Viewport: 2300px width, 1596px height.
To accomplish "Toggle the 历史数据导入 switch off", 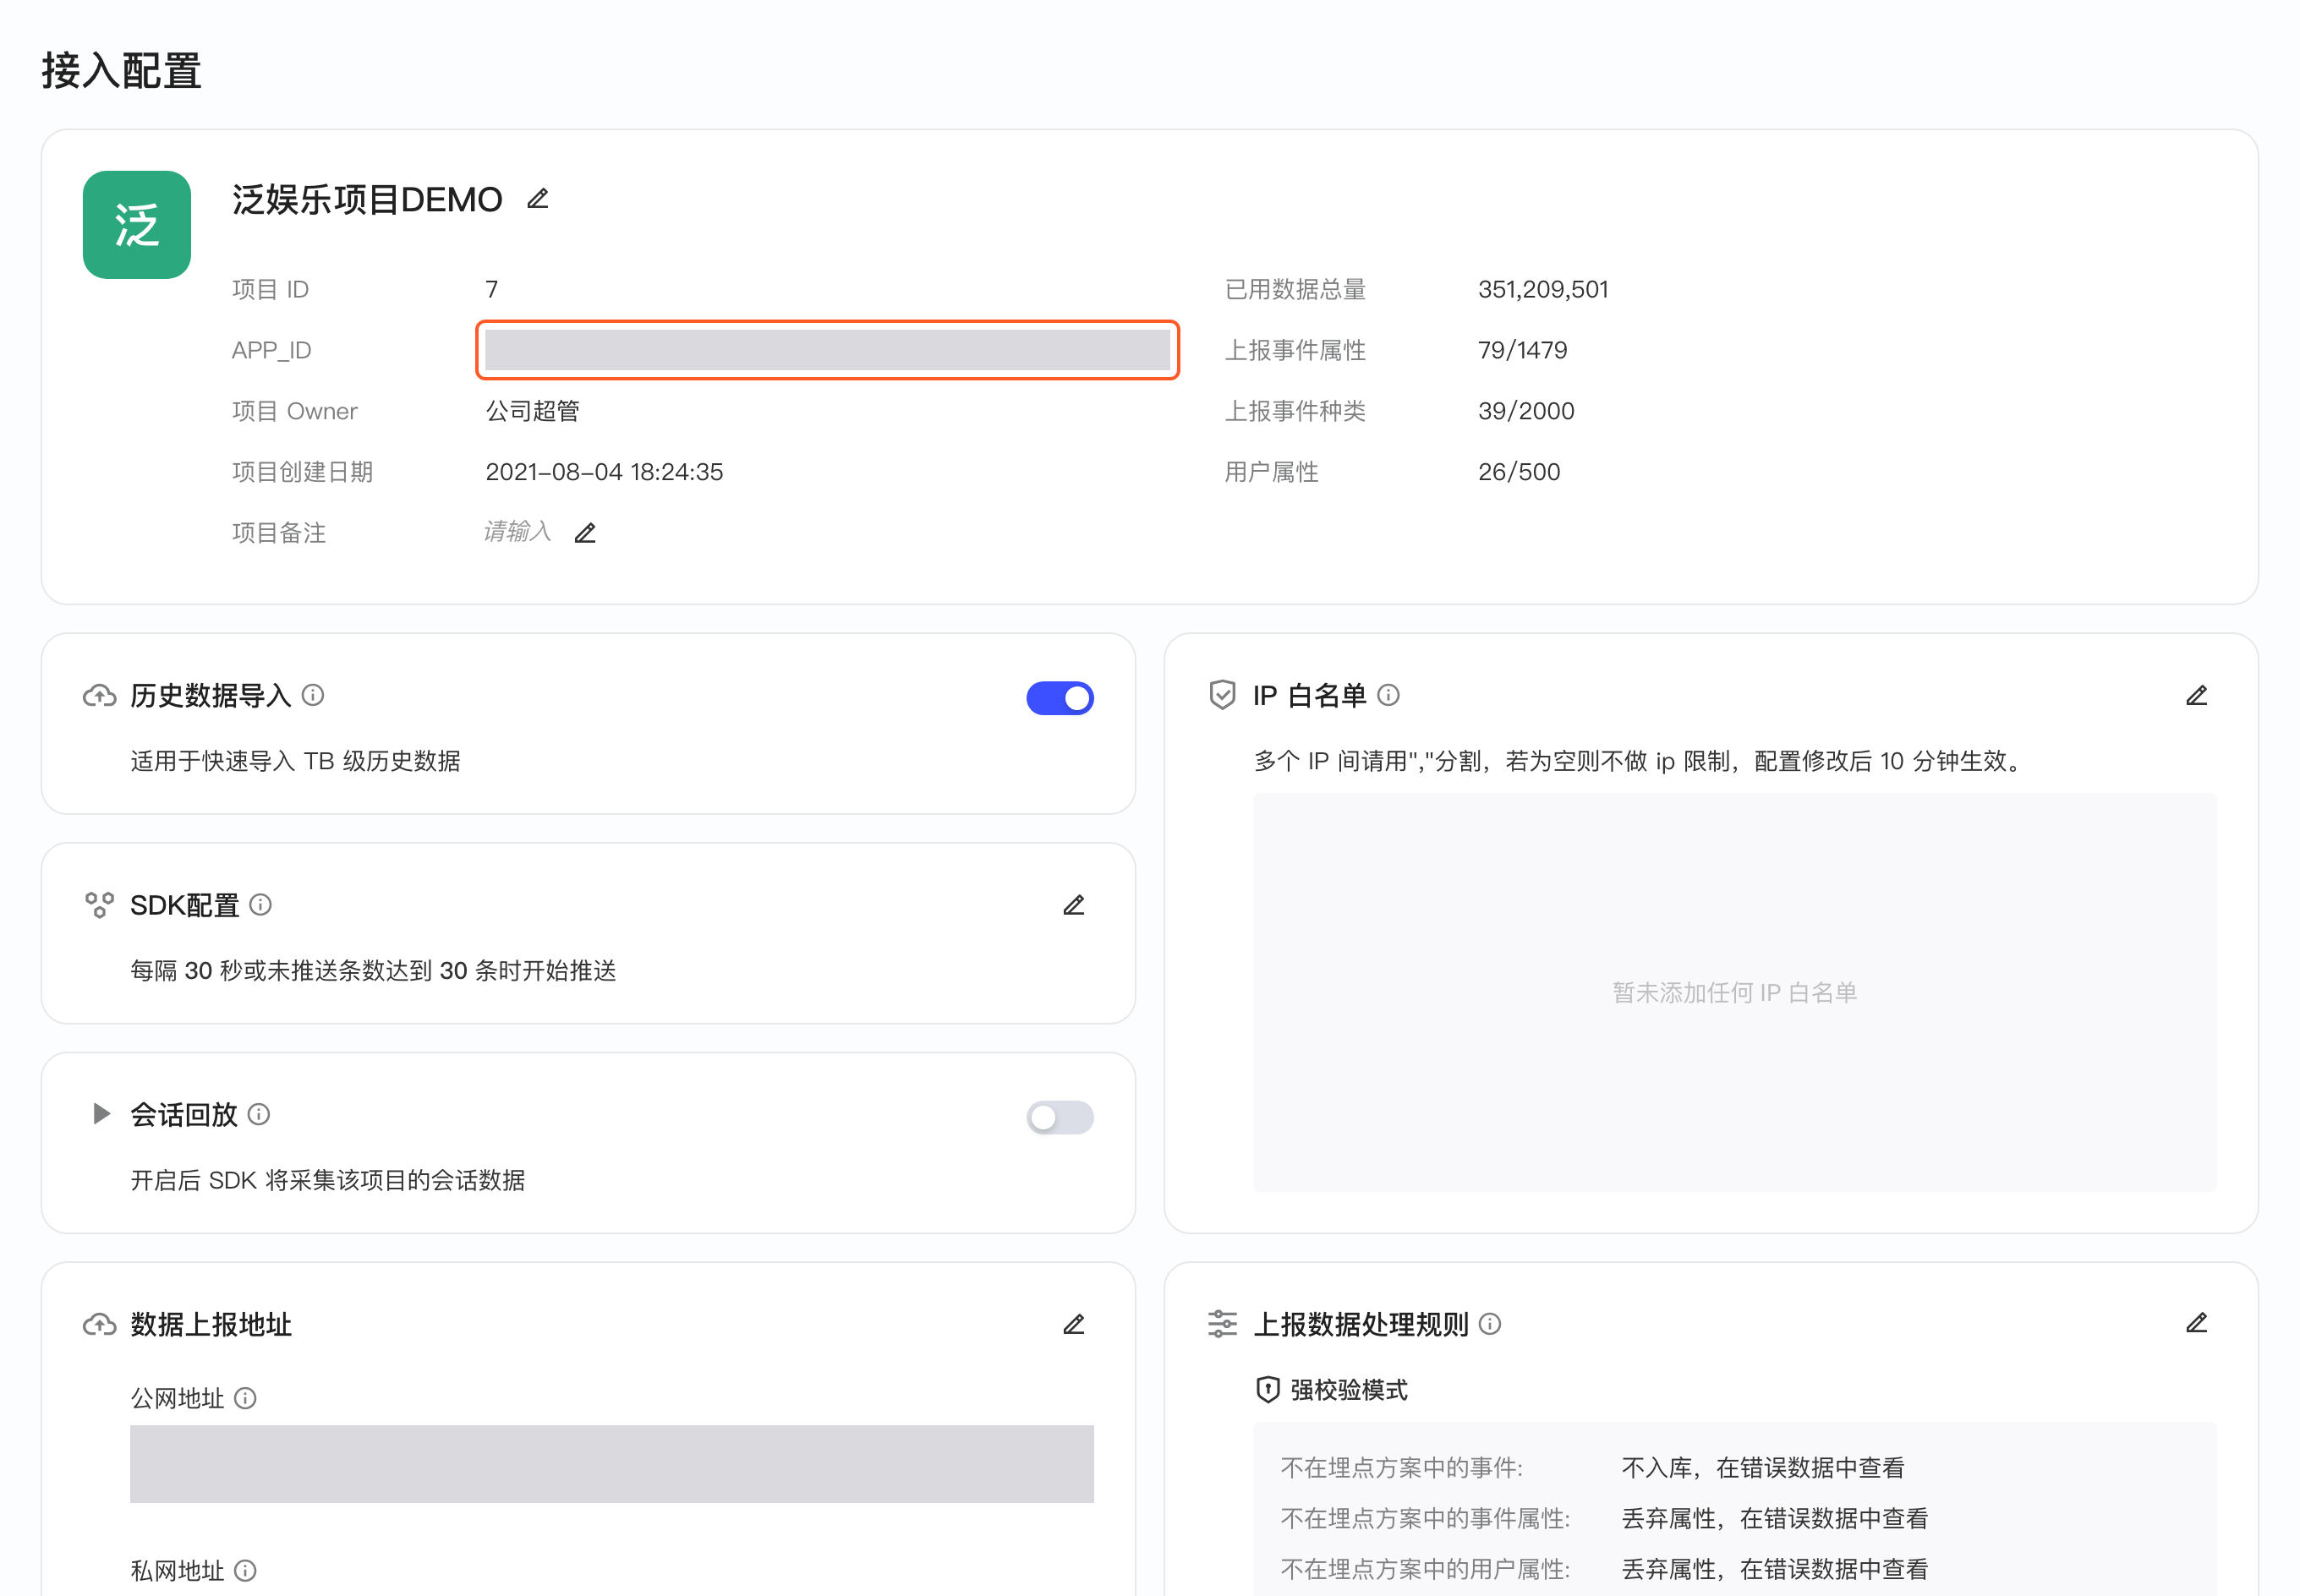I will coord(1060,698).
